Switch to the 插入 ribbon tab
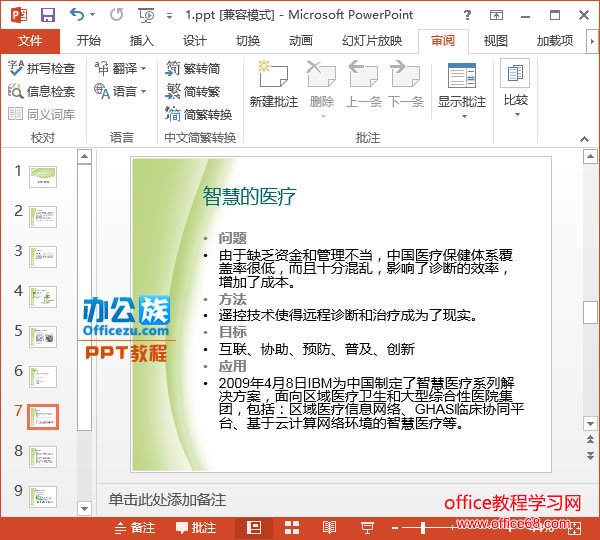The height and width of the screenshot is (540, 600). (x=142, y=40)
